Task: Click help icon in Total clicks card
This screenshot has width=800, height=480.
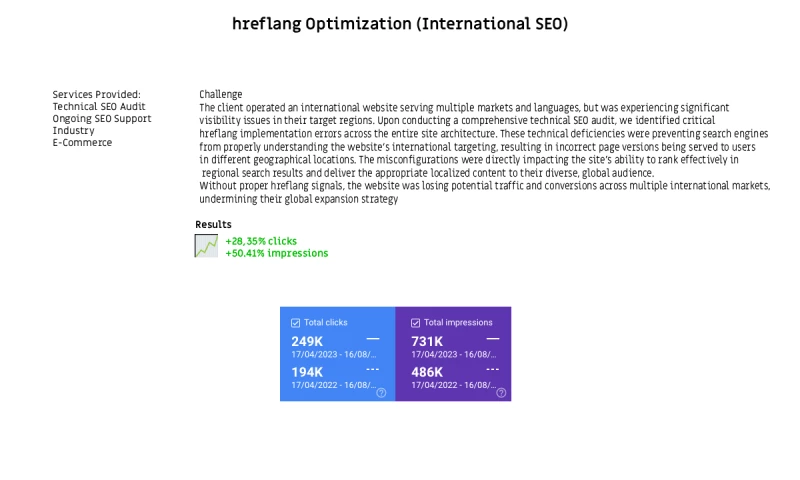Action: (381, 393)
